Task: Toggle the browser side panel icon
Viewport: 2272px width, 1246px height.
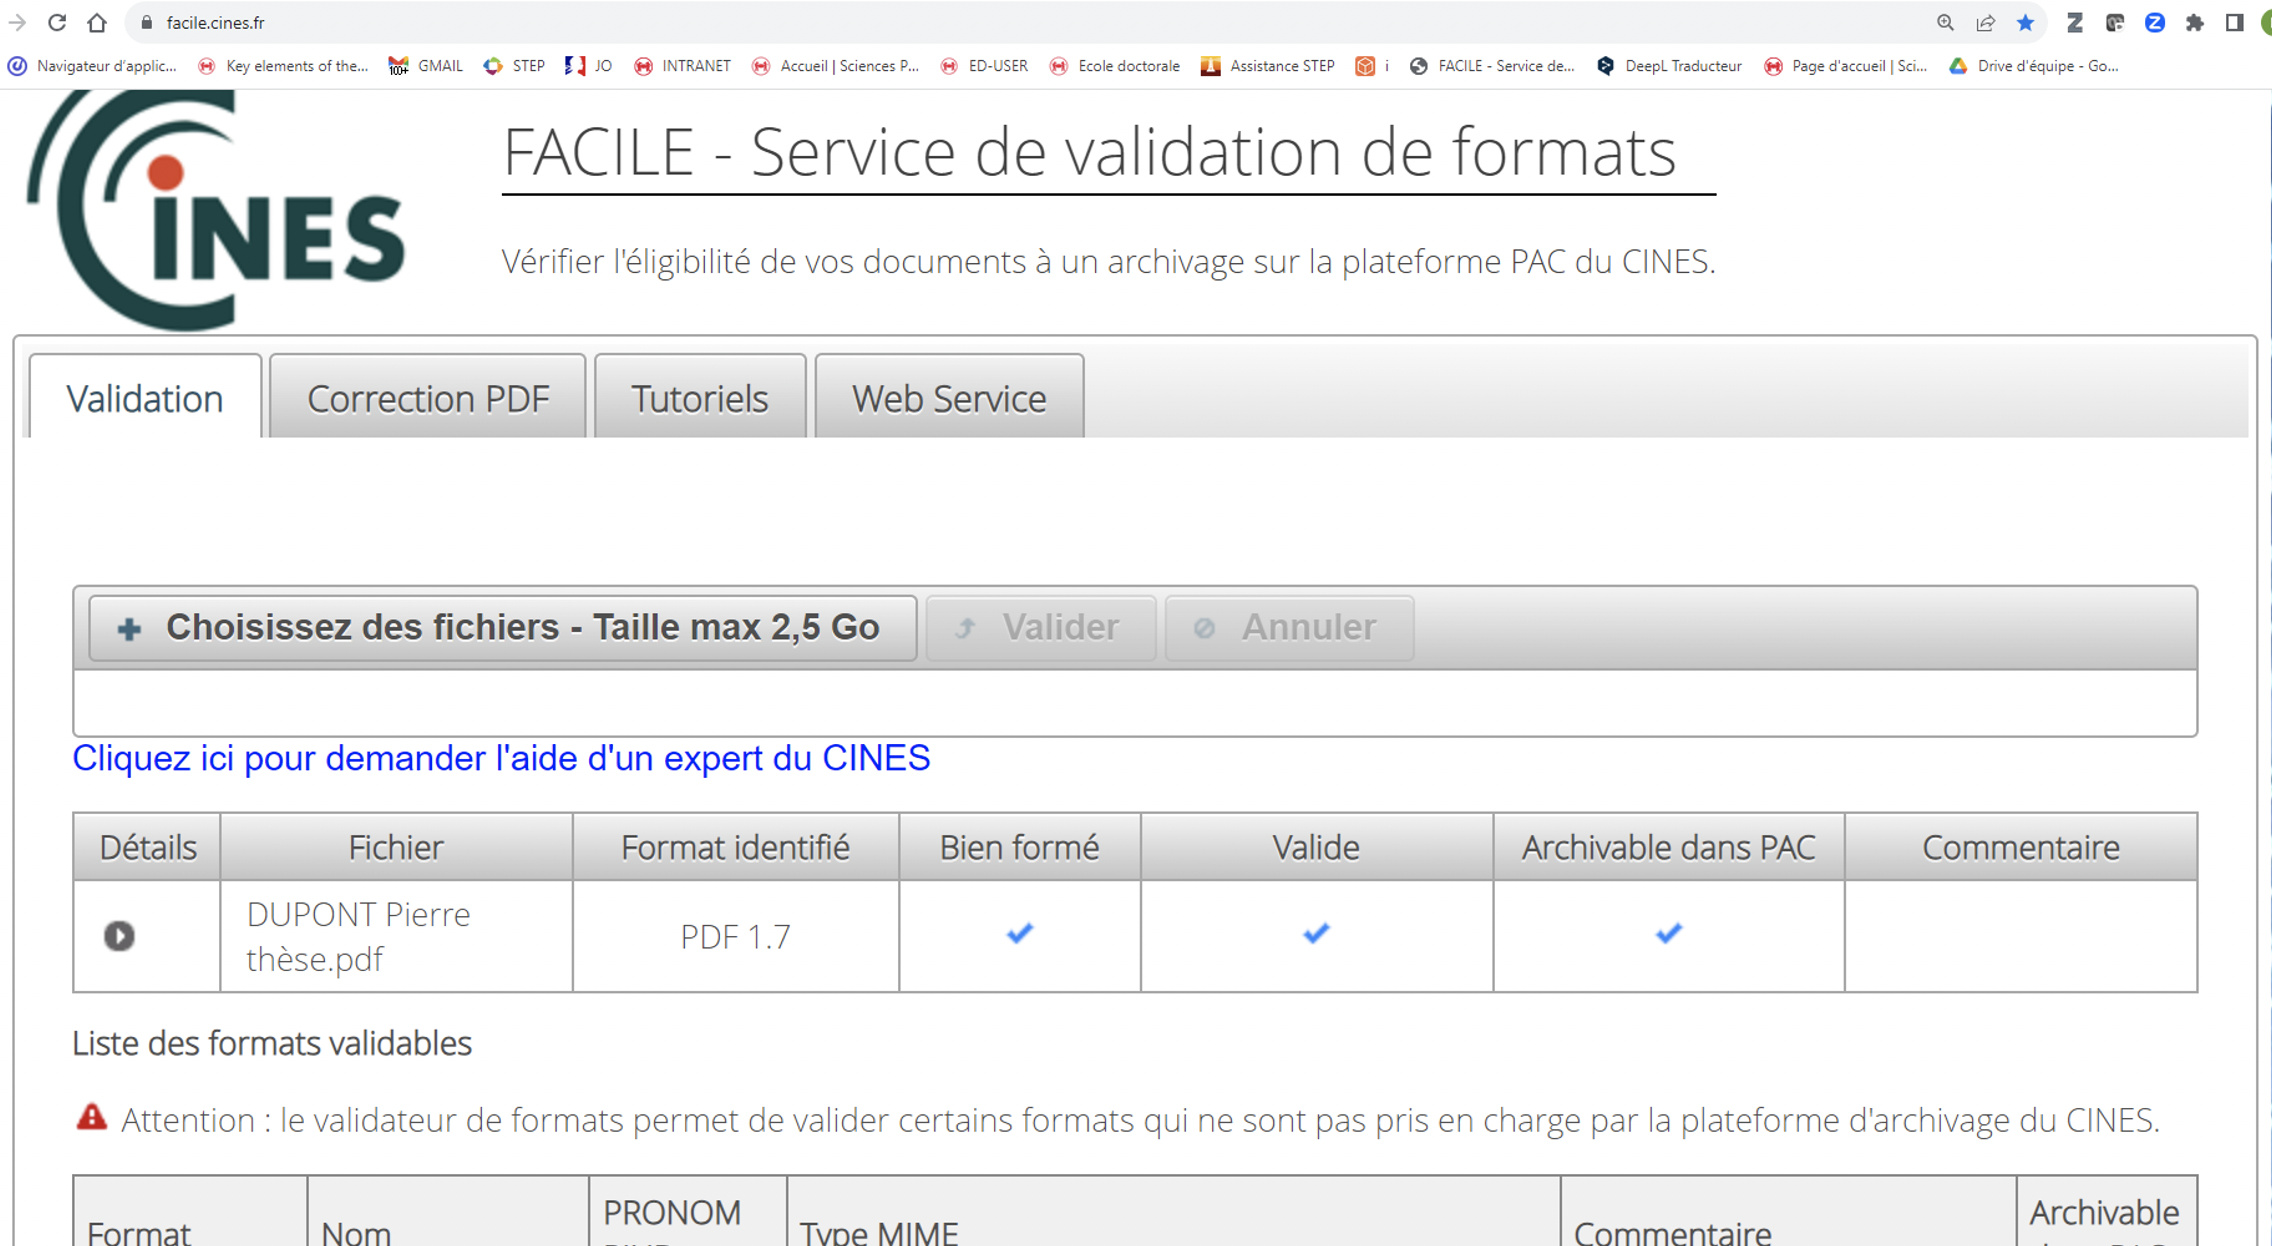Action: coord(2234,22)
